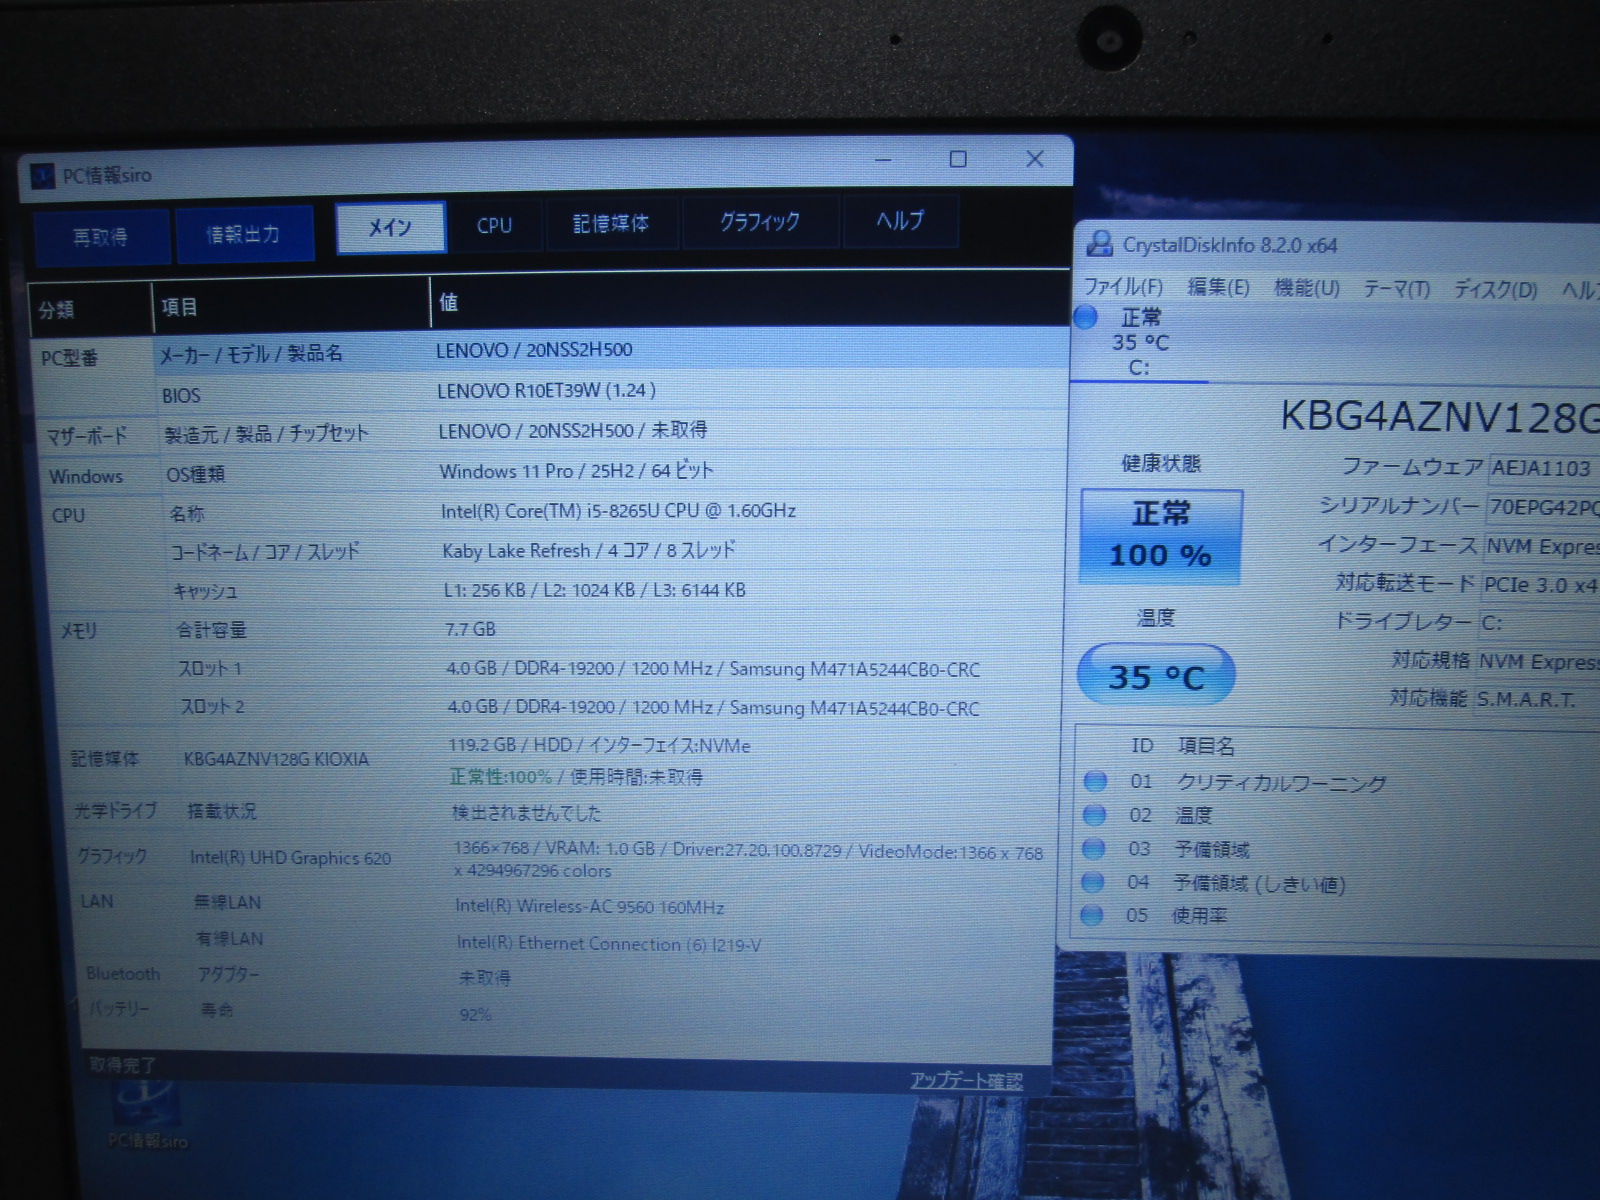Close the PC情報siro window

pyautogui.click(x=1035, y=158)
